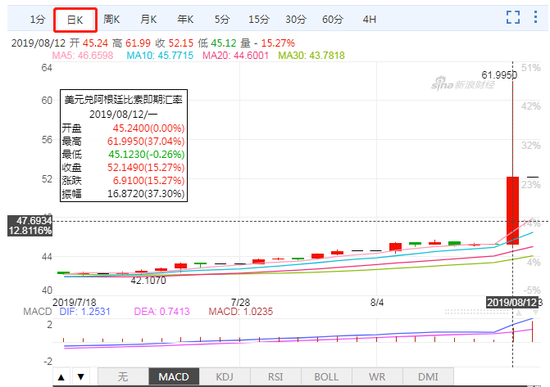The height and width of the screenshot is (387, 550).
Task: Click the MA5: 46.6598 legend
Action: coord(82,55)
